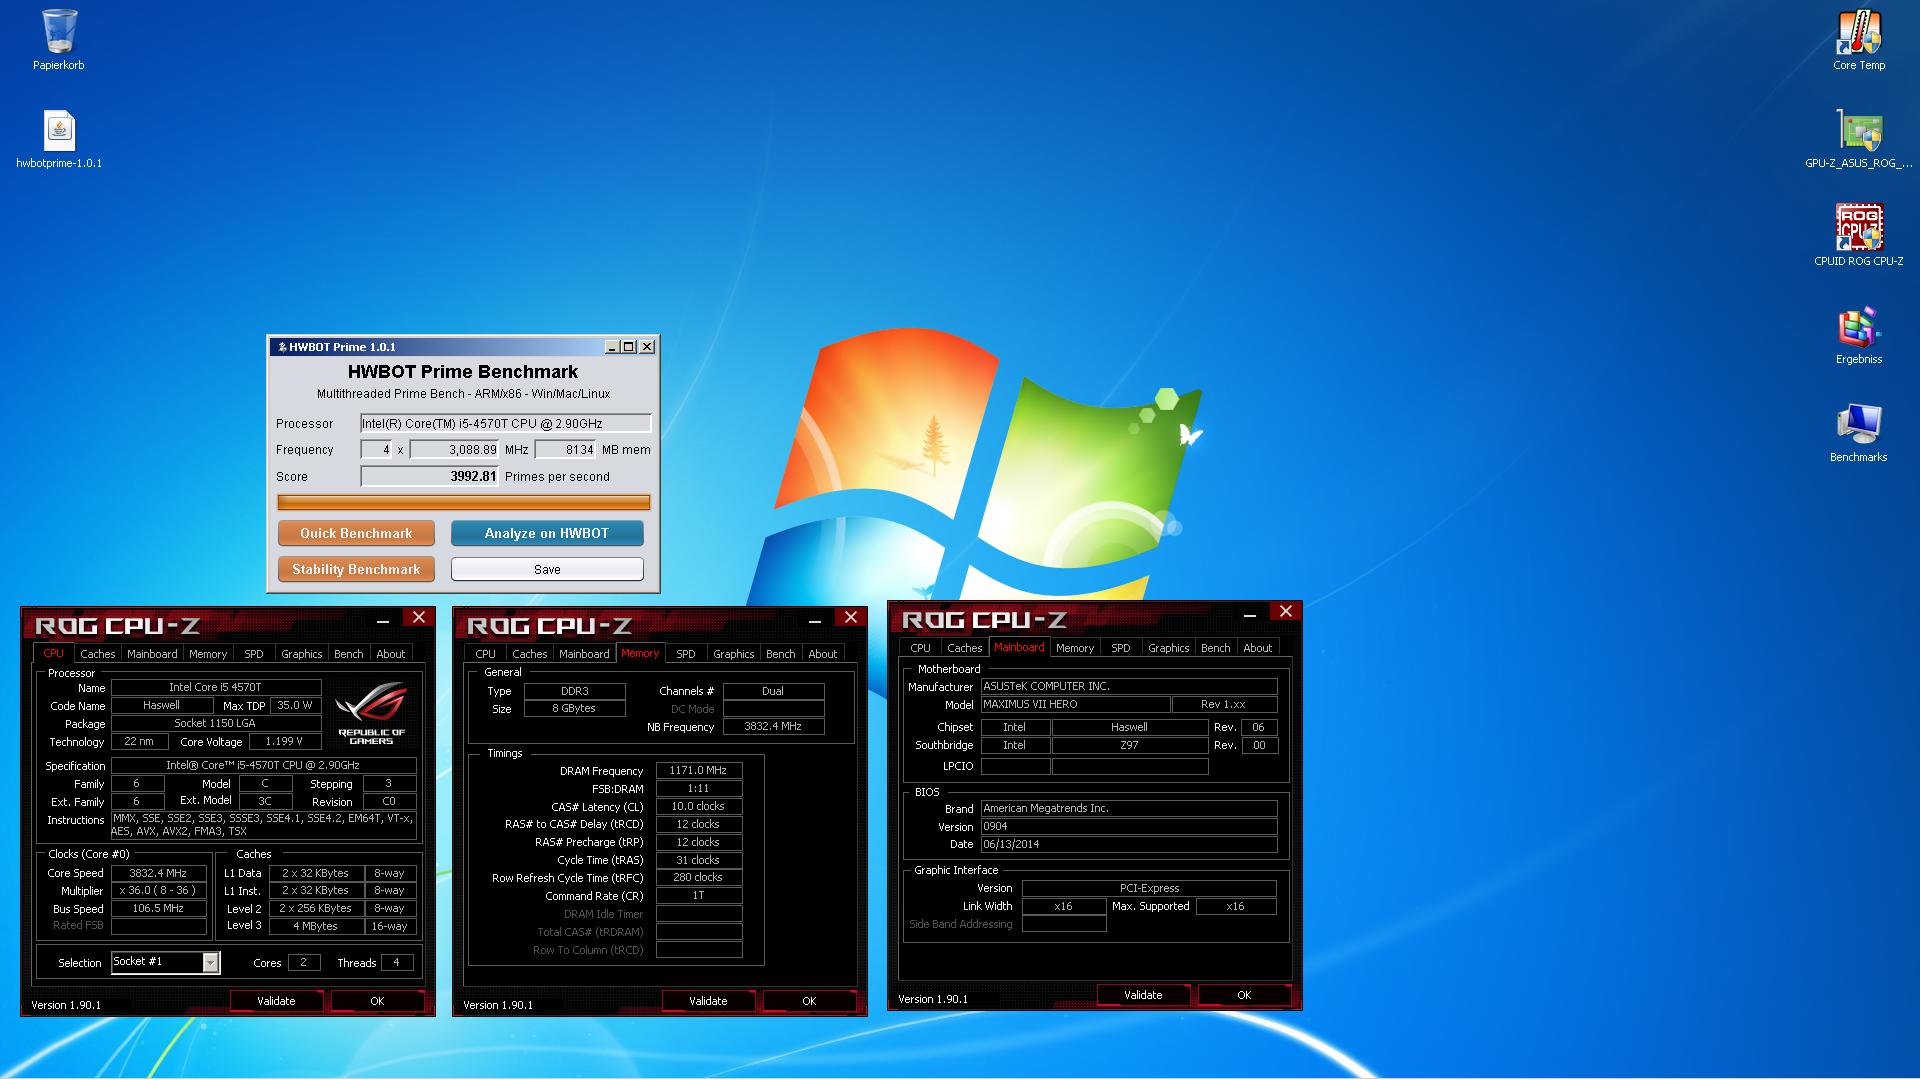Screen dimensions: 1920x1080
Task: Minimize the HWBOT Prime window
Action: (x=612, y=347)
